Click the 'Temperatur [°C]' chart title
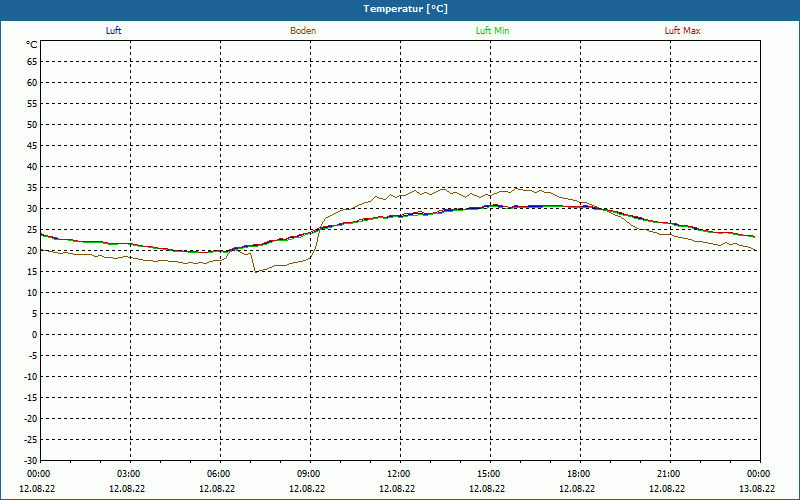The height and width of the screenshot is (500, 800). click(x=406, y=9)
